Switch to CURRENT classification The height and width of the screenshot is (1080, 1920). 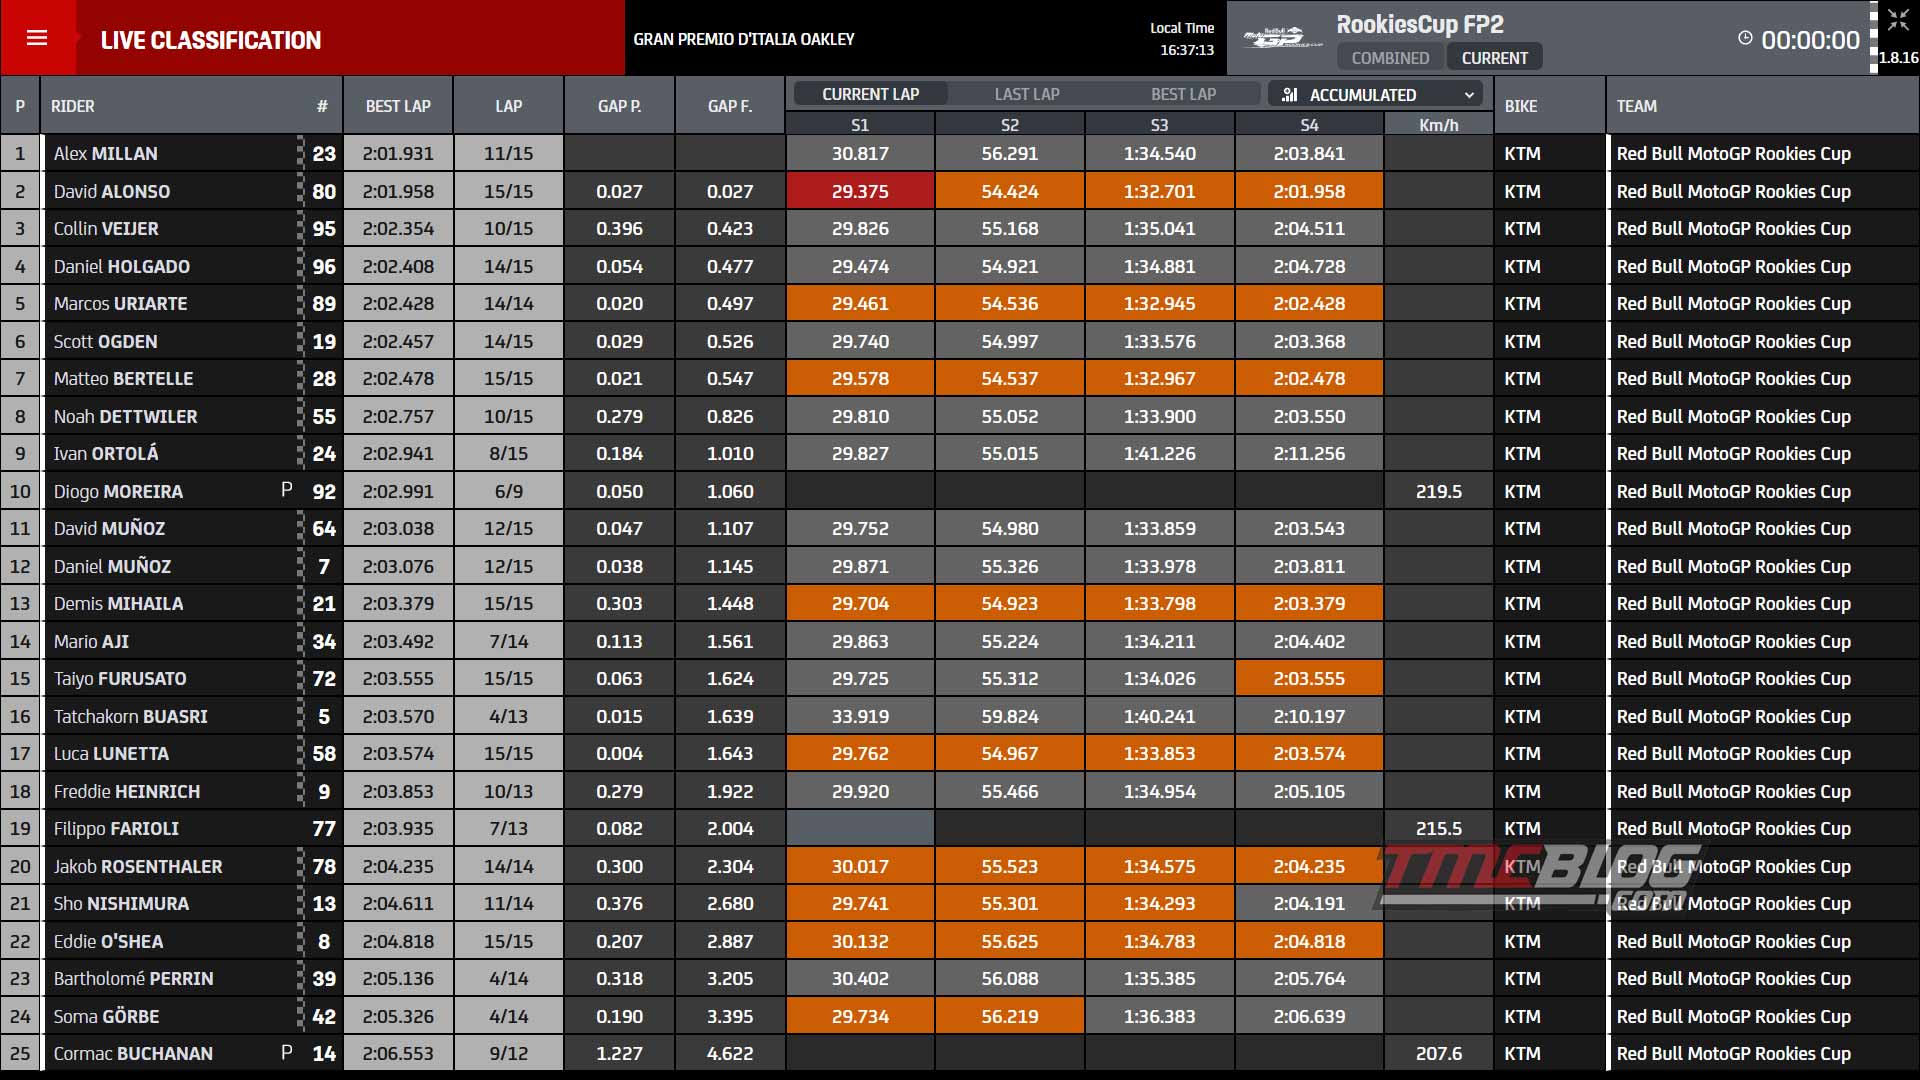point(1494,58)
